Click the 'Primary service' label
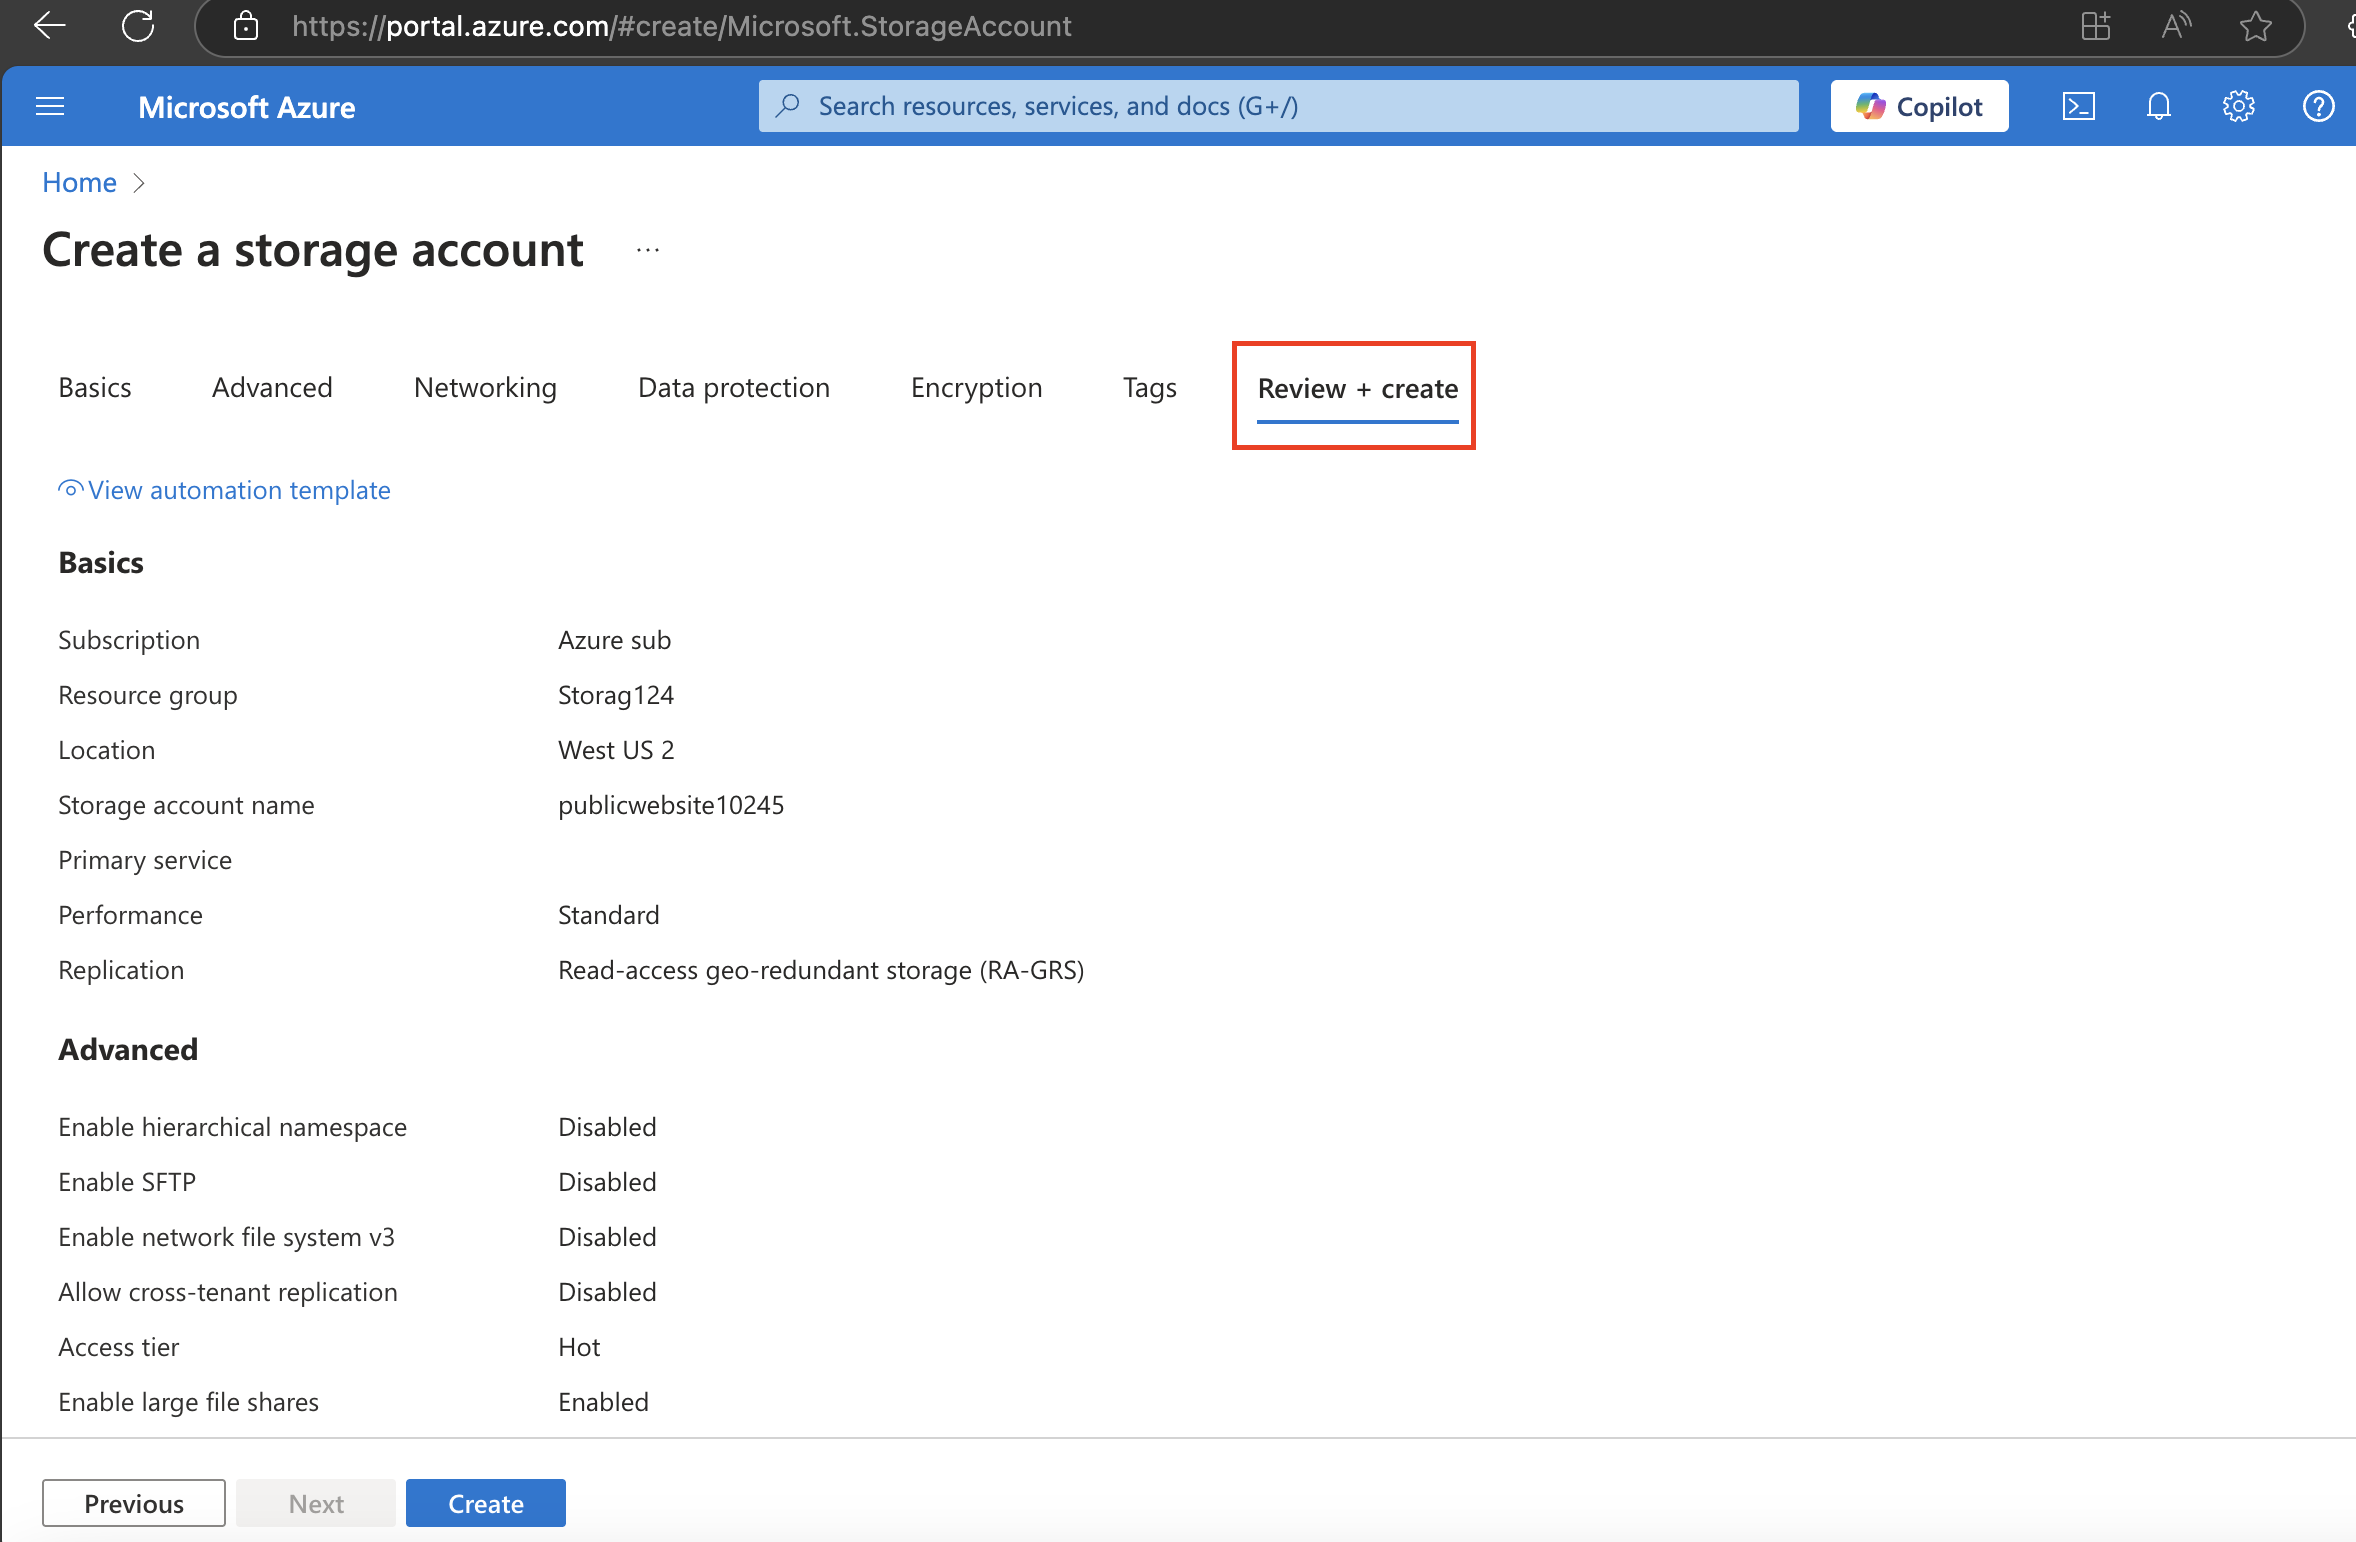Viewport: 2356px width, 1542px height. pyautogui.click(x=145, y=860)
